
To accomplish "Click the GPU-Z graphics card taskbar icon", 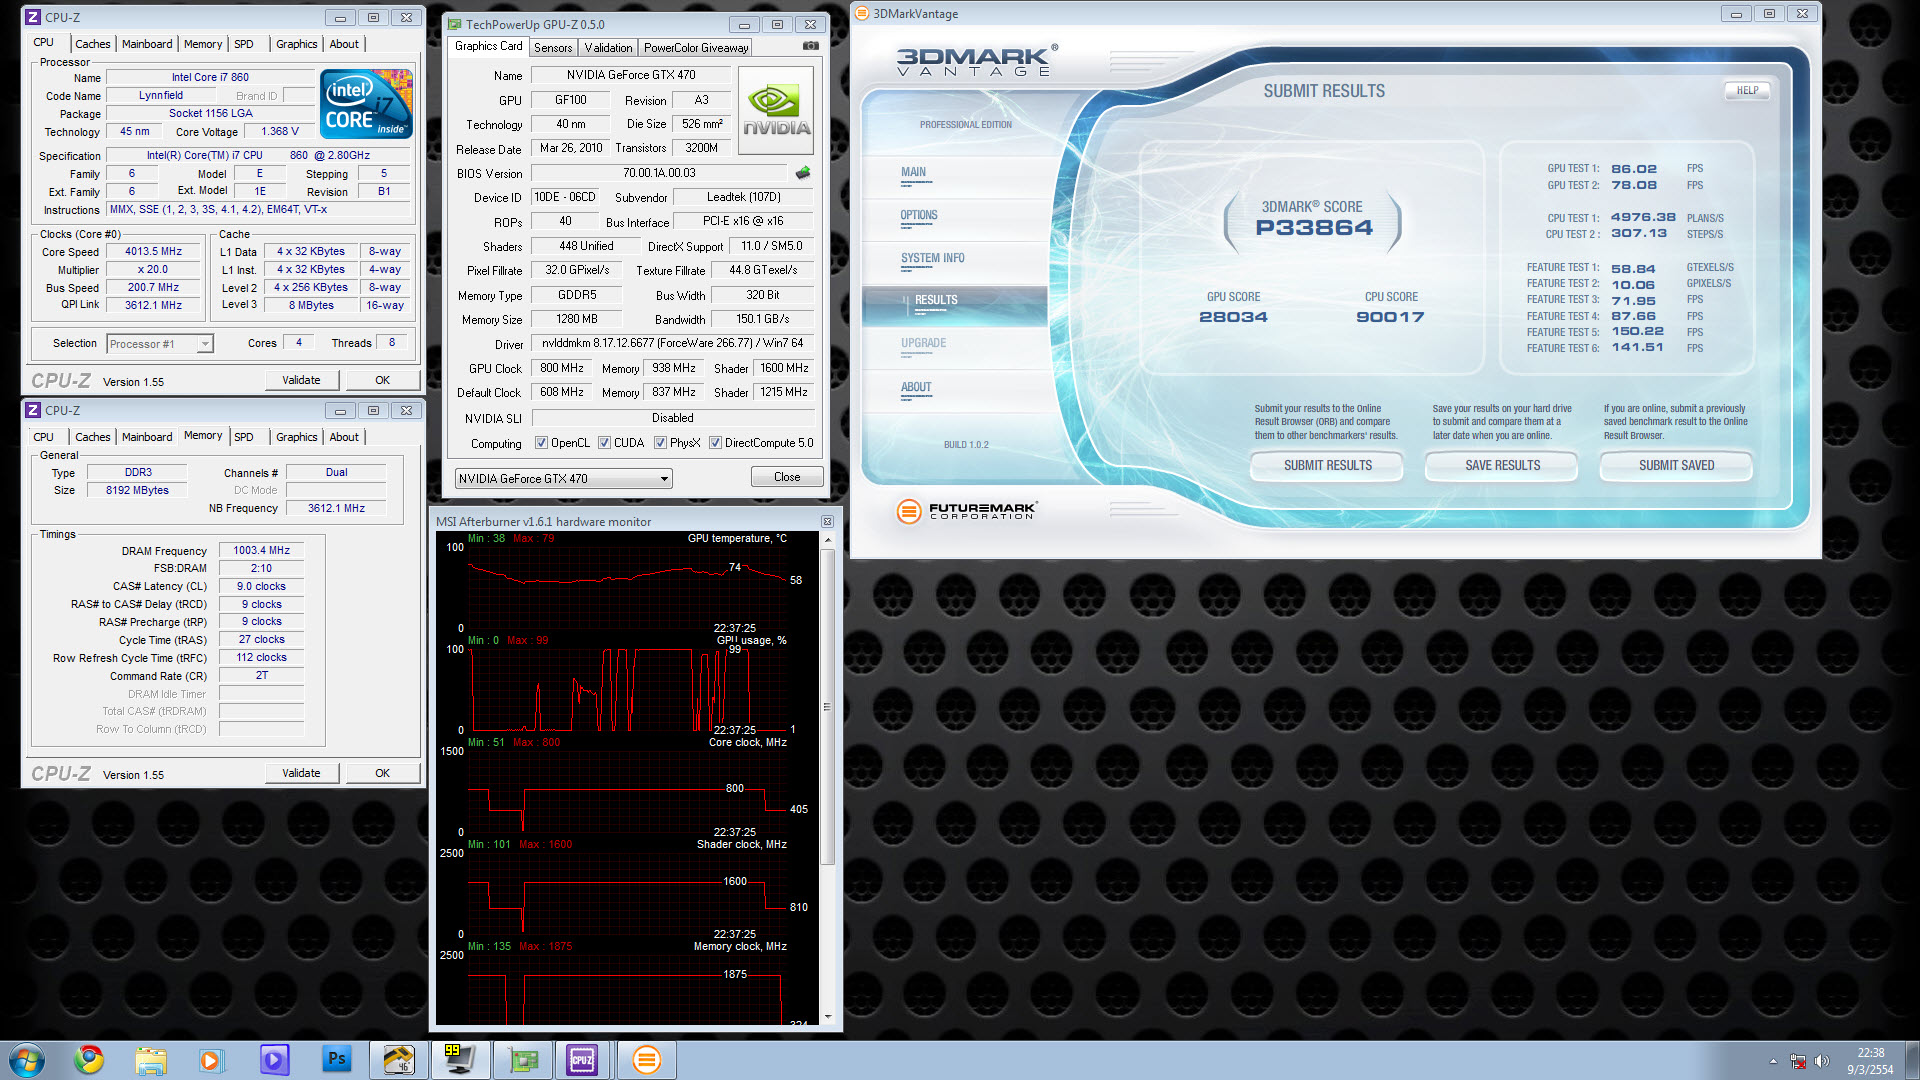I will (523, 1059).
